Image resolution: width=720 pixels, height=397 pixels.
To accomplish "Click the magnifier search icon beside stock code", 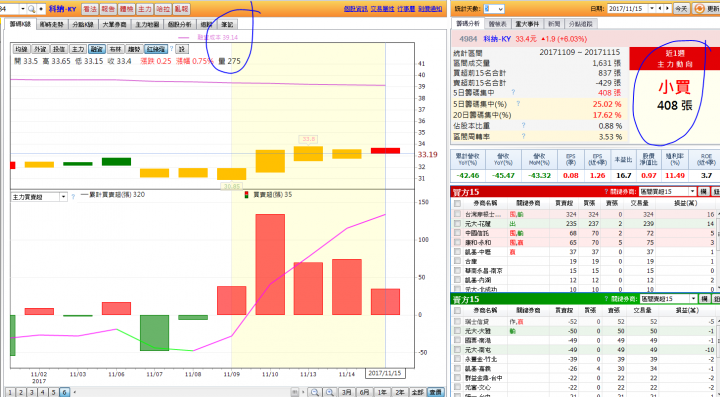I will tap(32, 9).
